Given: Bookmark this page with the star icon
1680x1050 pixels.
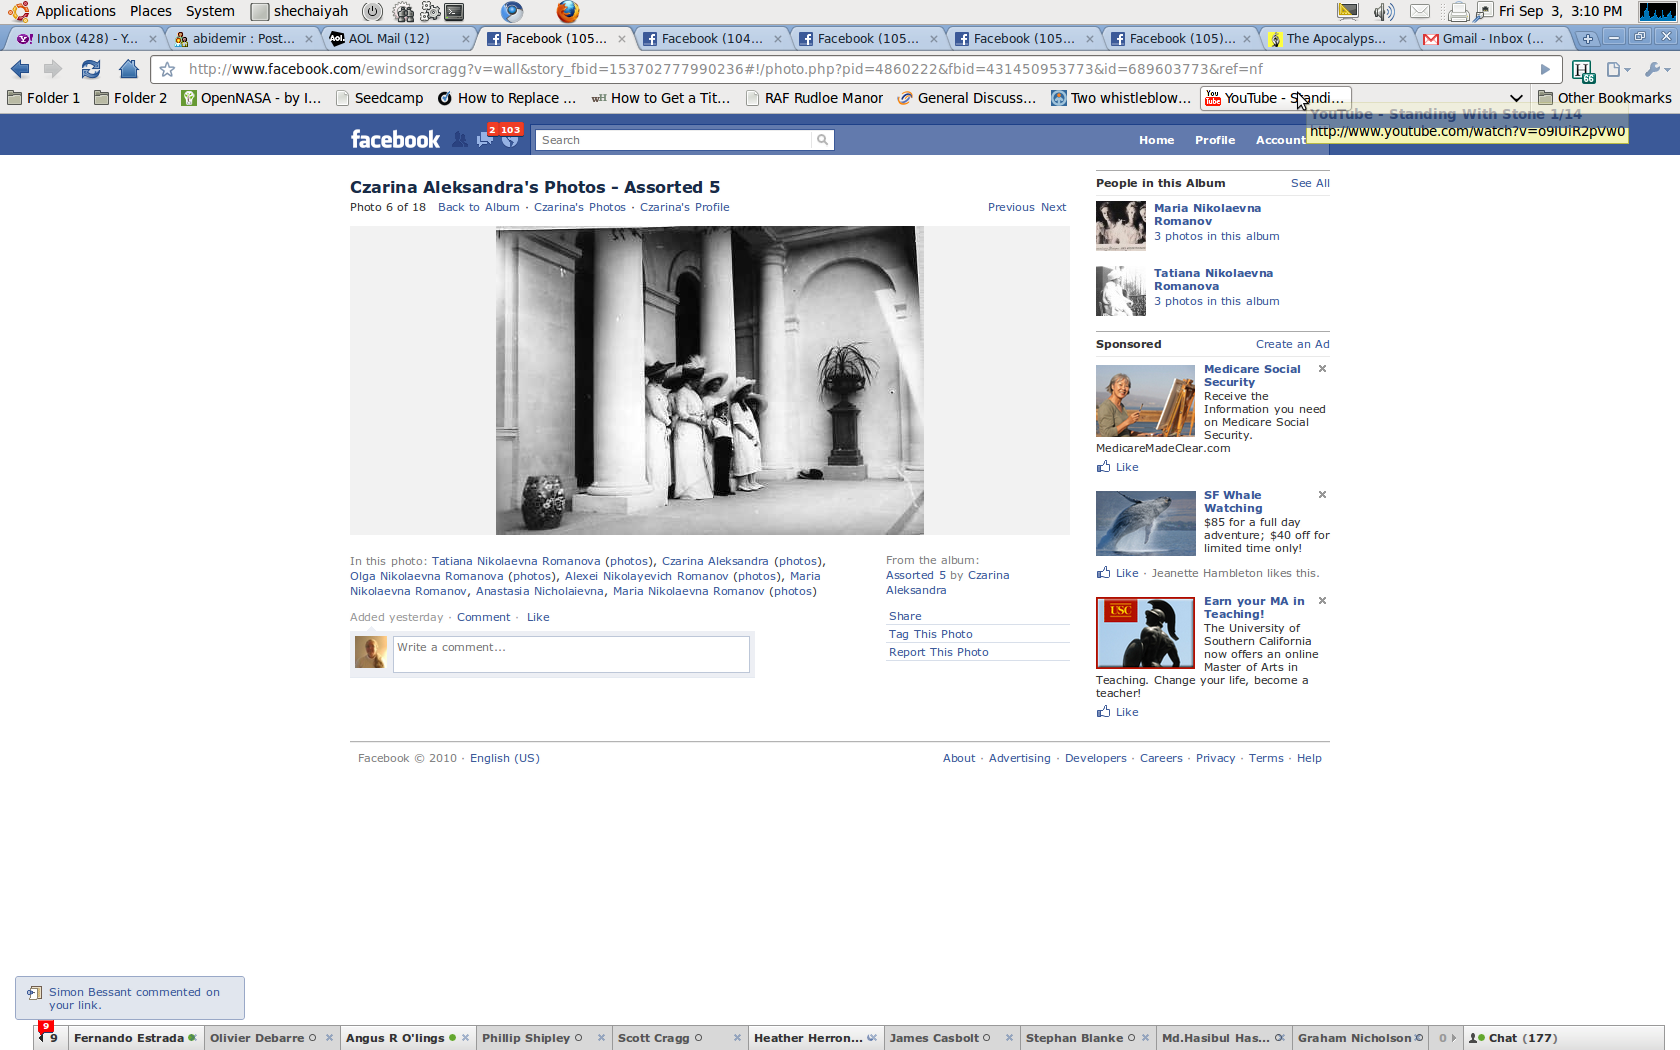Looking at the screenshot, I should (x=168, y=70).
